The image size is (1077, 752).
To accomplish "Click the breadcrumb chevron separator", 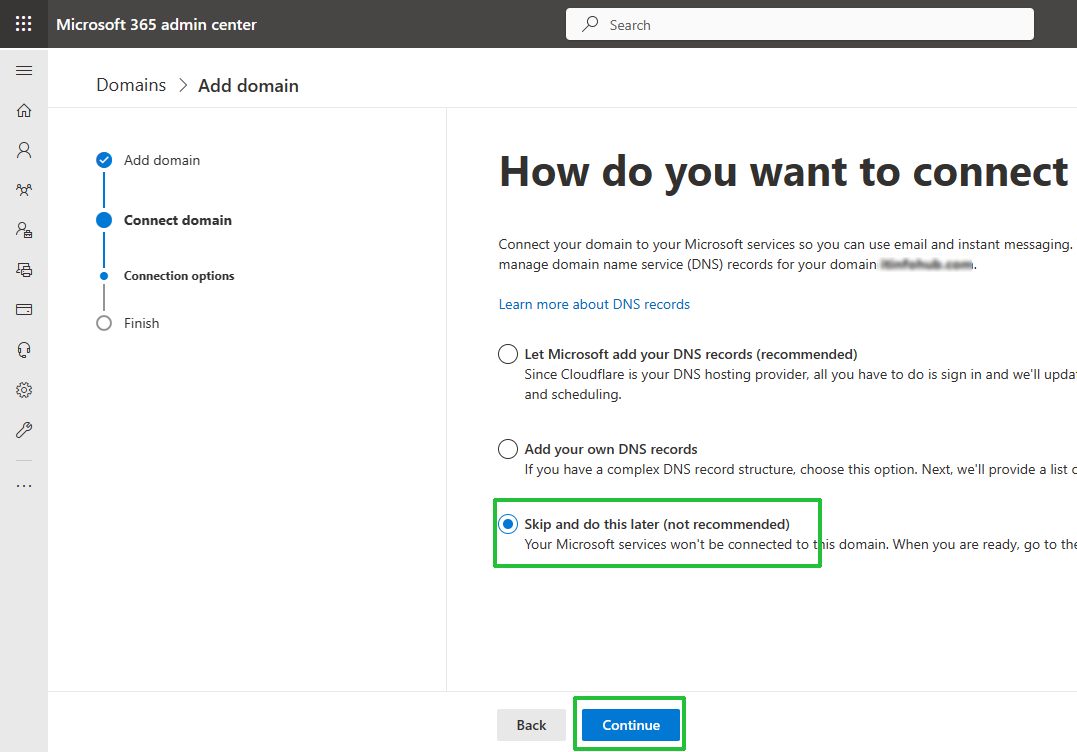I will [183, 86].
